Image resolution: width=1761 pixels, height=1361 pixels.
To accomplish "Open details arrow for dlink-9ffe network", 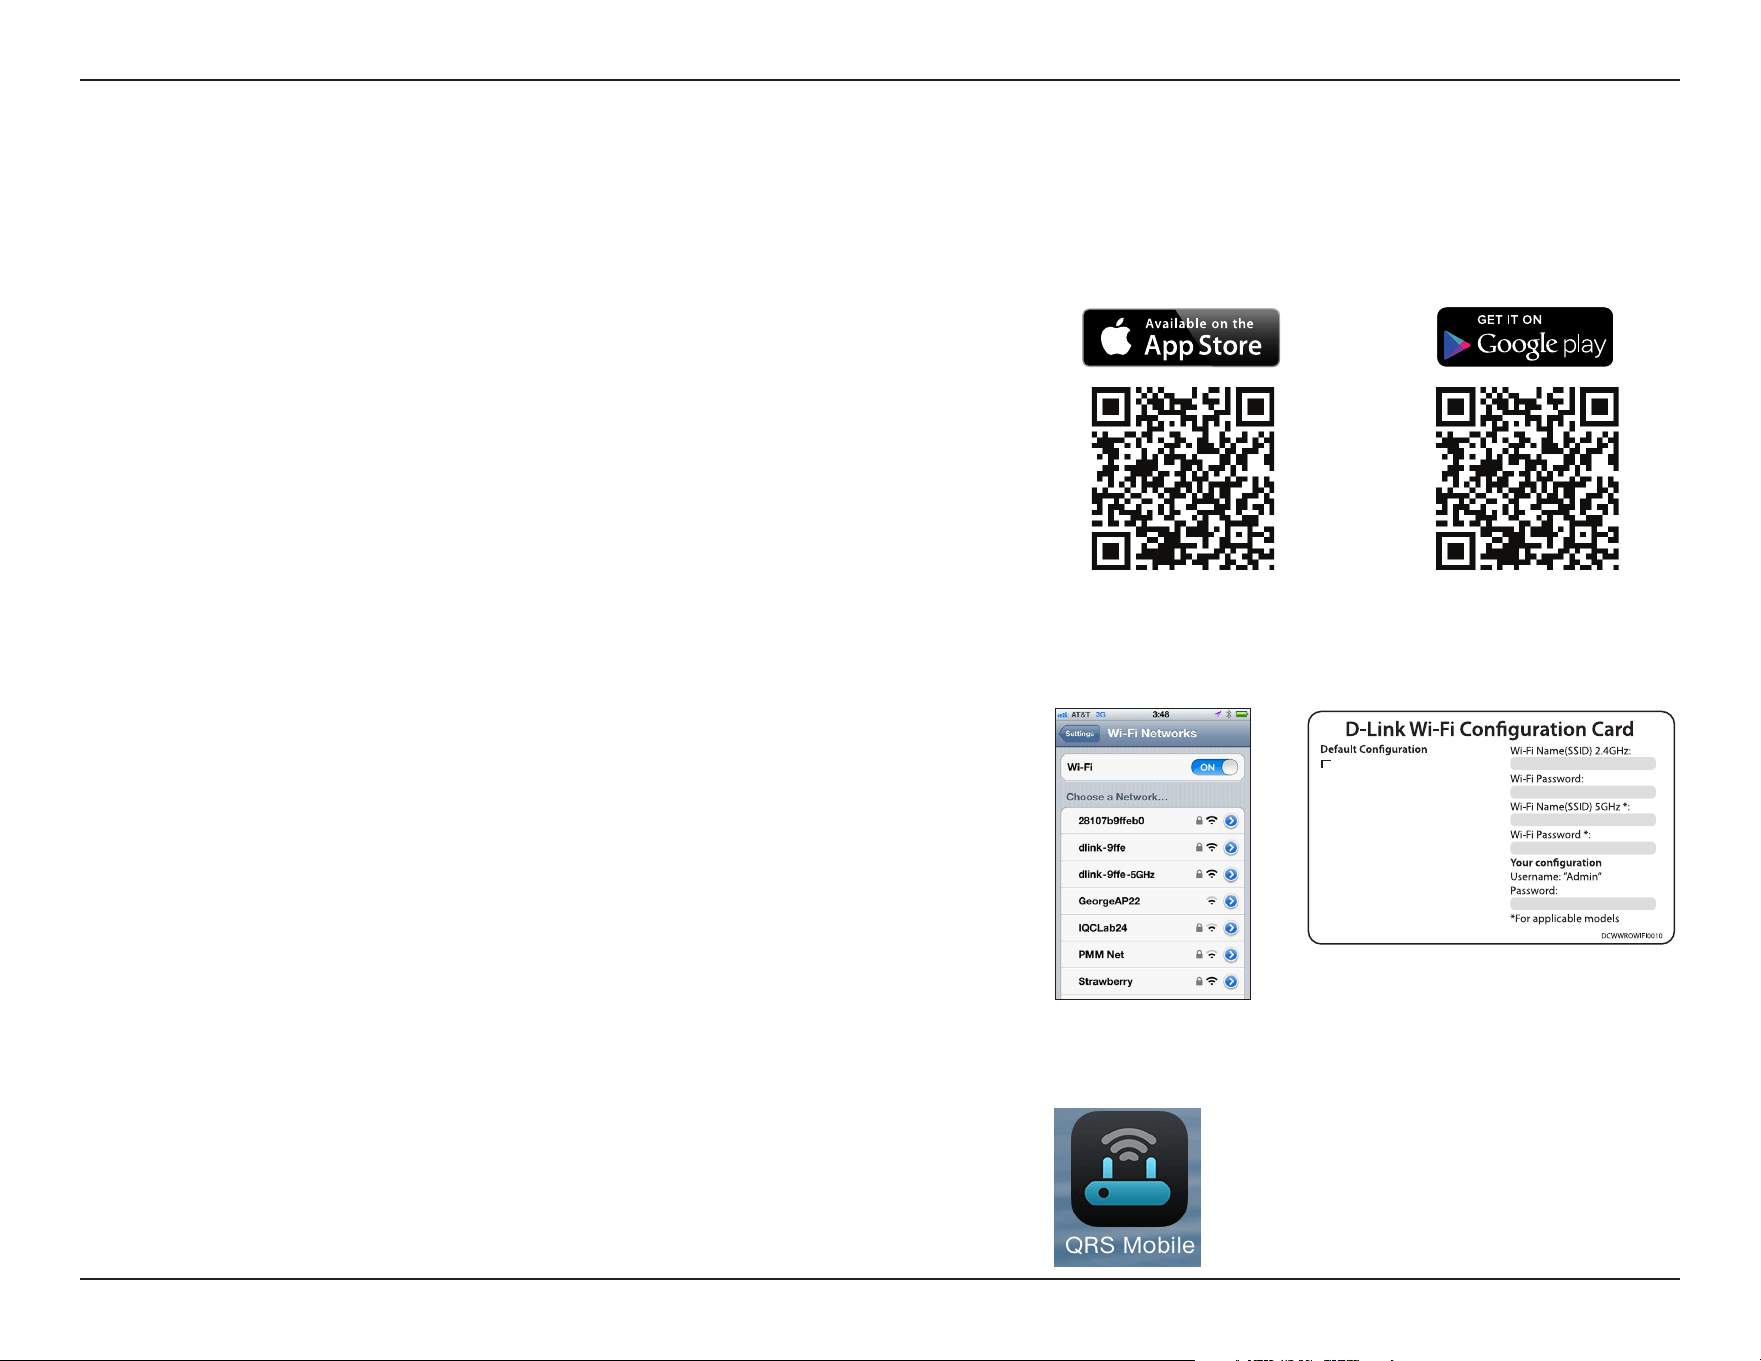I will (x=1231, y=848).
